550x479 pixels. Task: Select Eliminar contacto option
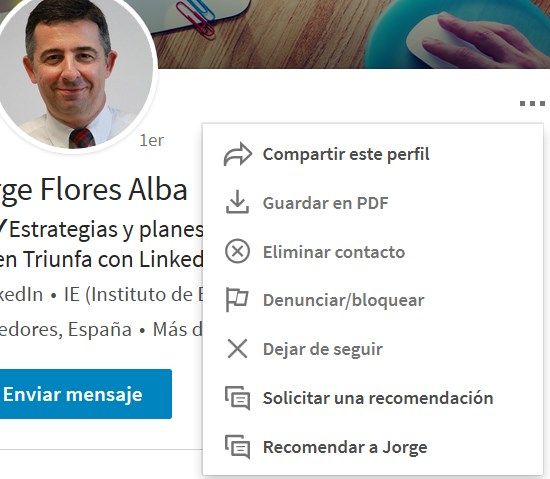[x=334, y=252]
